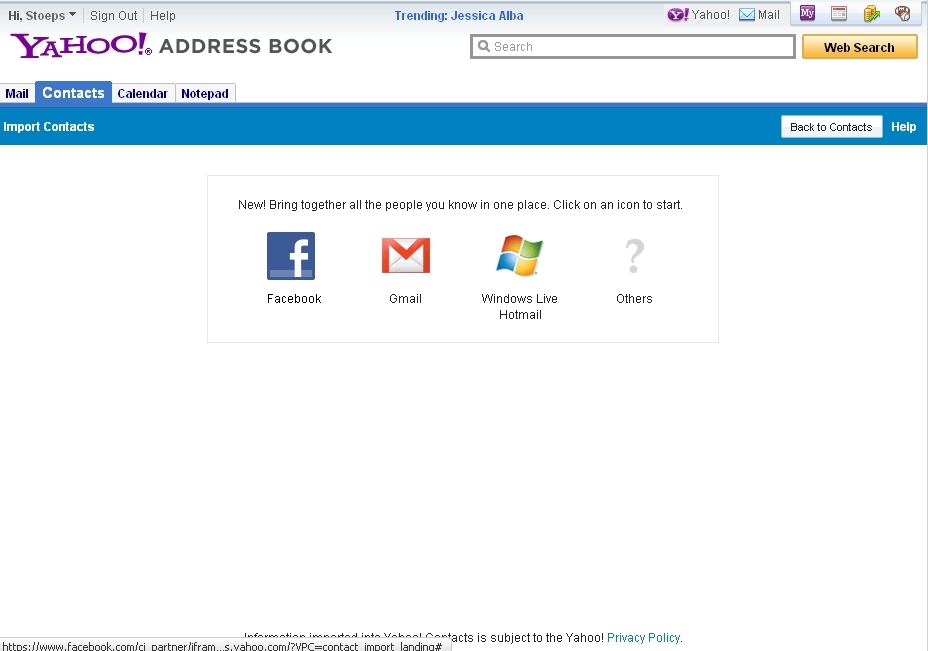Open the News icon in top bar
The width and height of the screenshot is (928, 651).
(839, 14)
